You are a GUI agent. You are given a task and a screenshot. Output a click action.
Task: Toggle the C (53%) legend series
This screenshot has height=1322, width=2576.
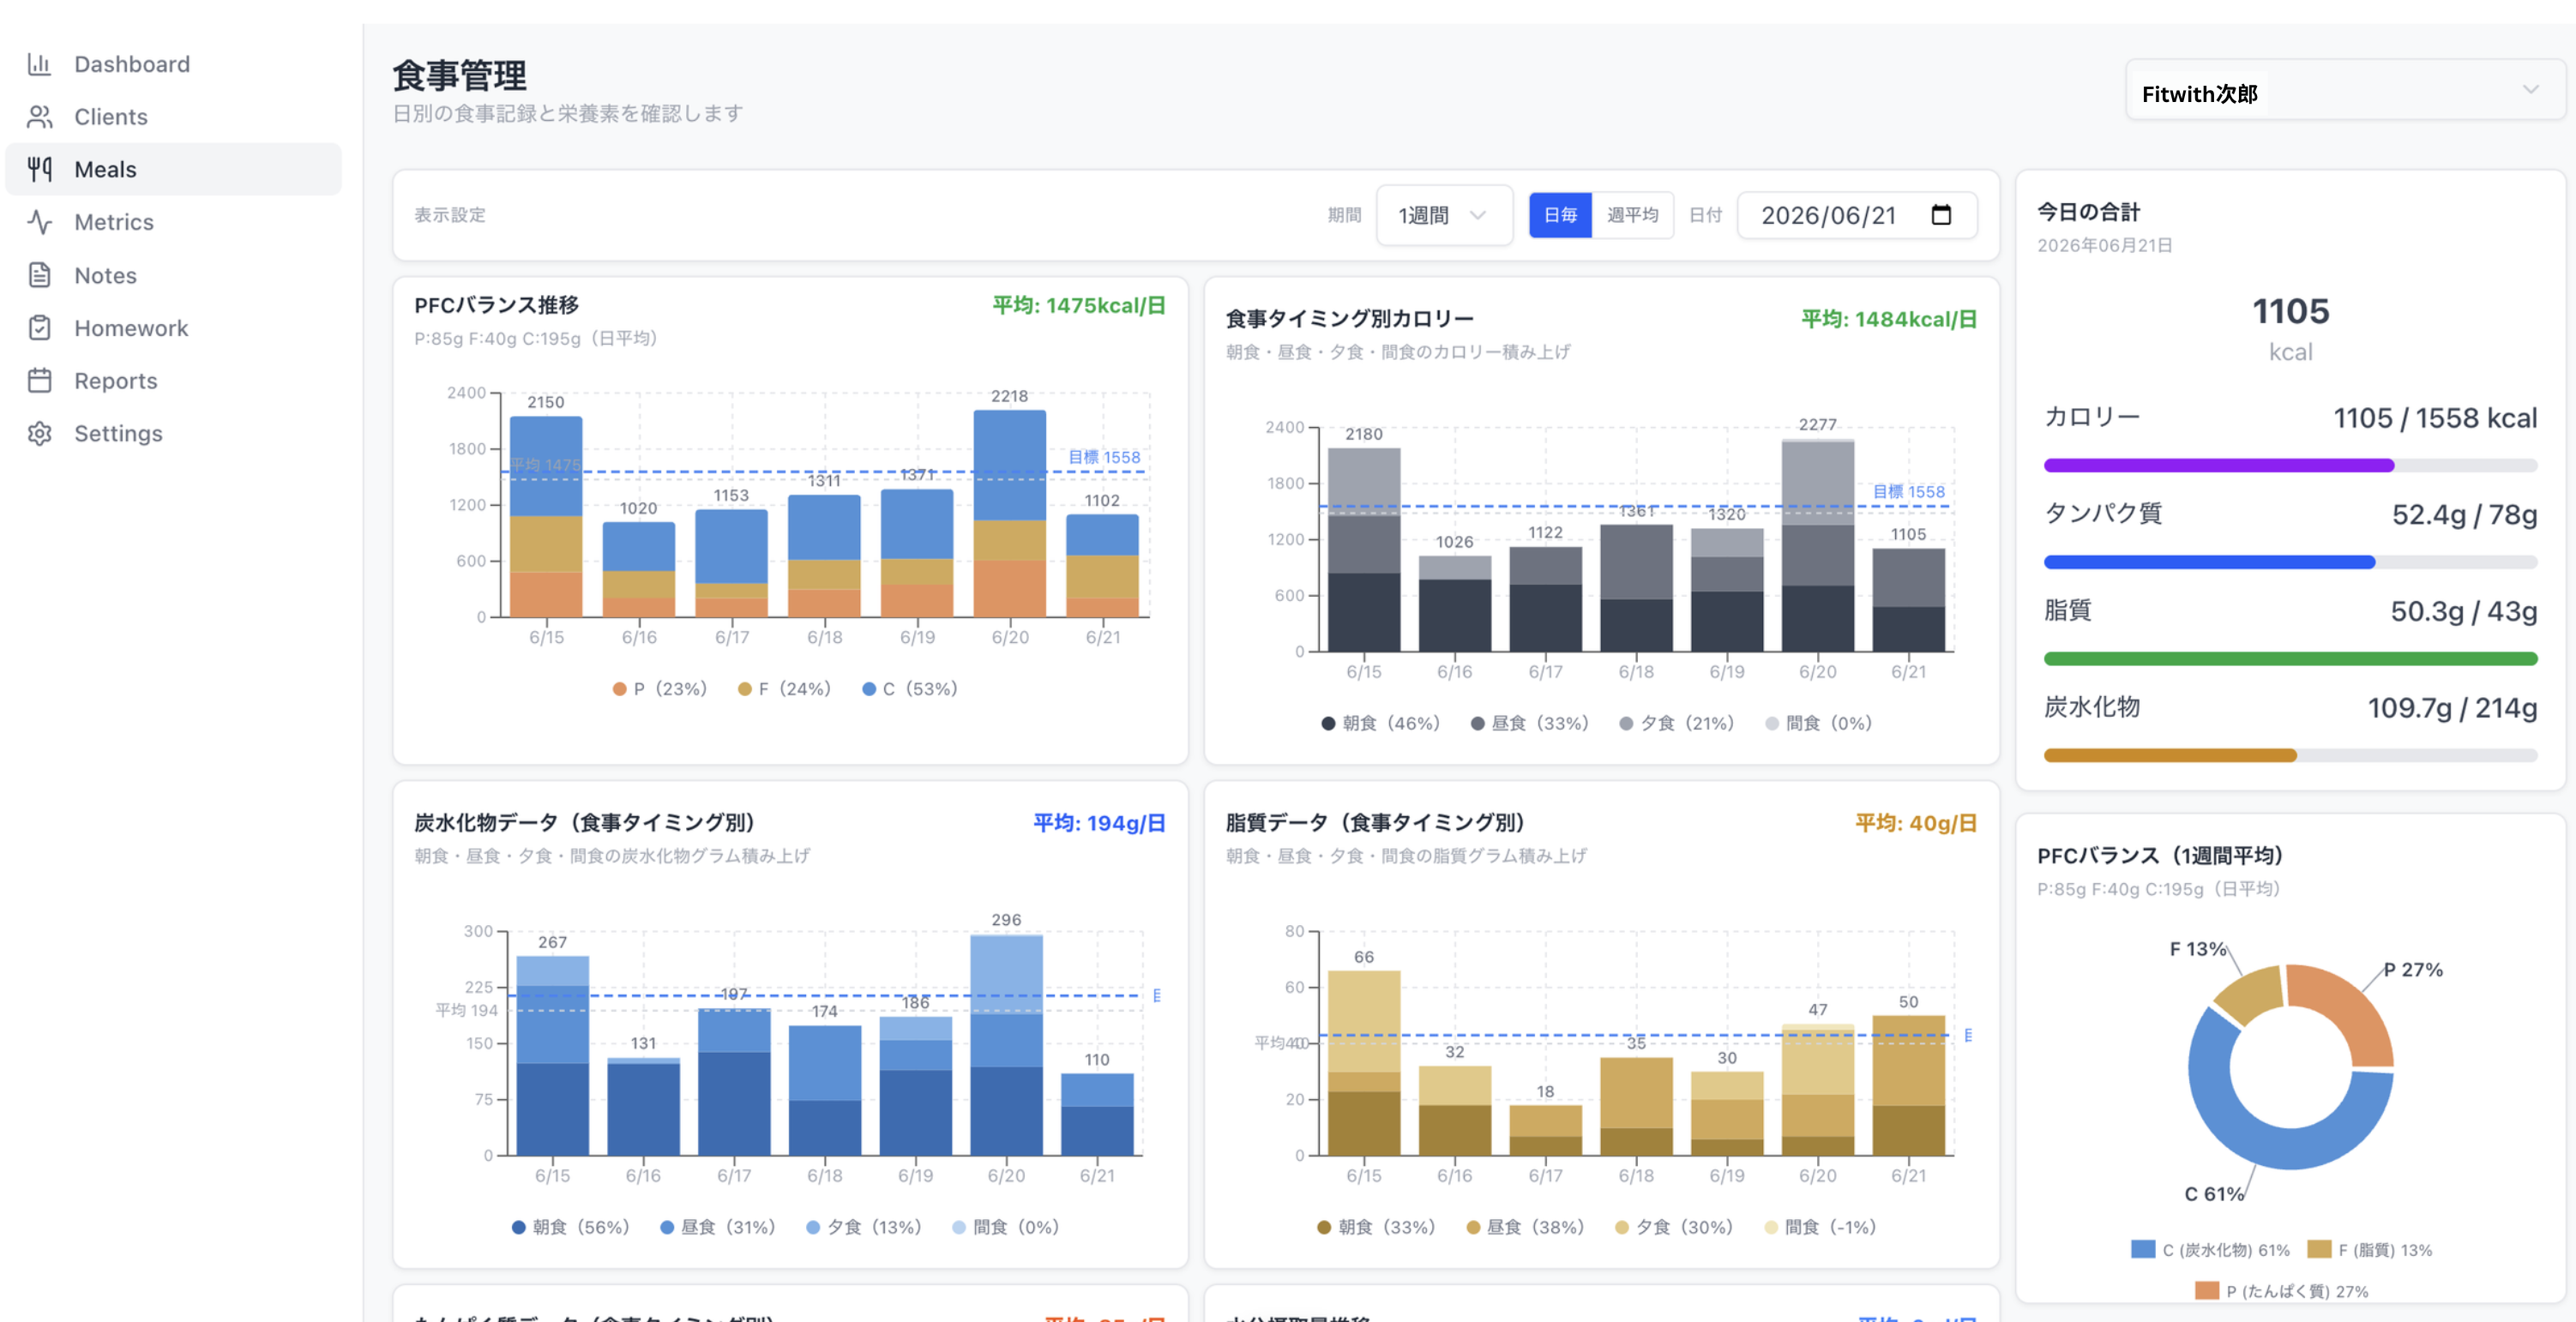coord(910,689)
